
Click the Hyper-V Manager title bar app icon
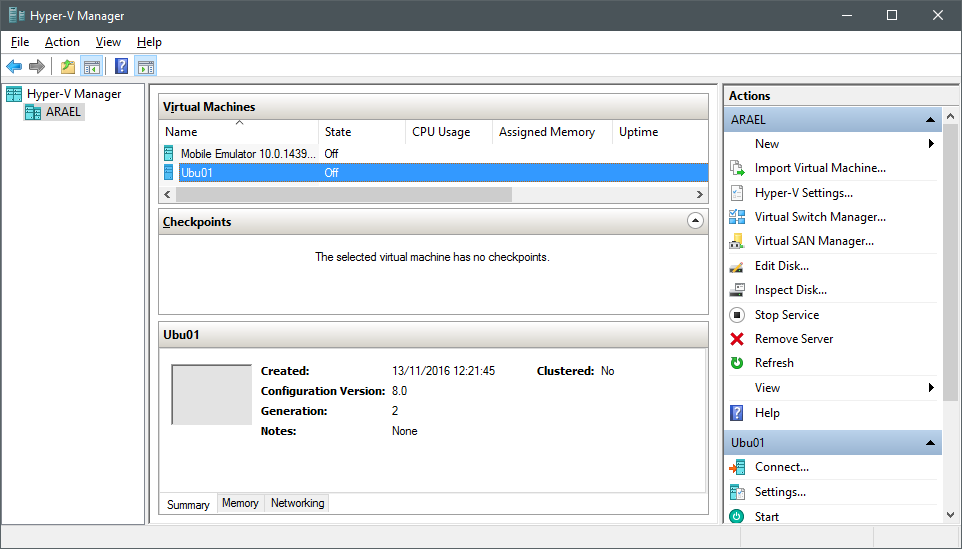16,15
